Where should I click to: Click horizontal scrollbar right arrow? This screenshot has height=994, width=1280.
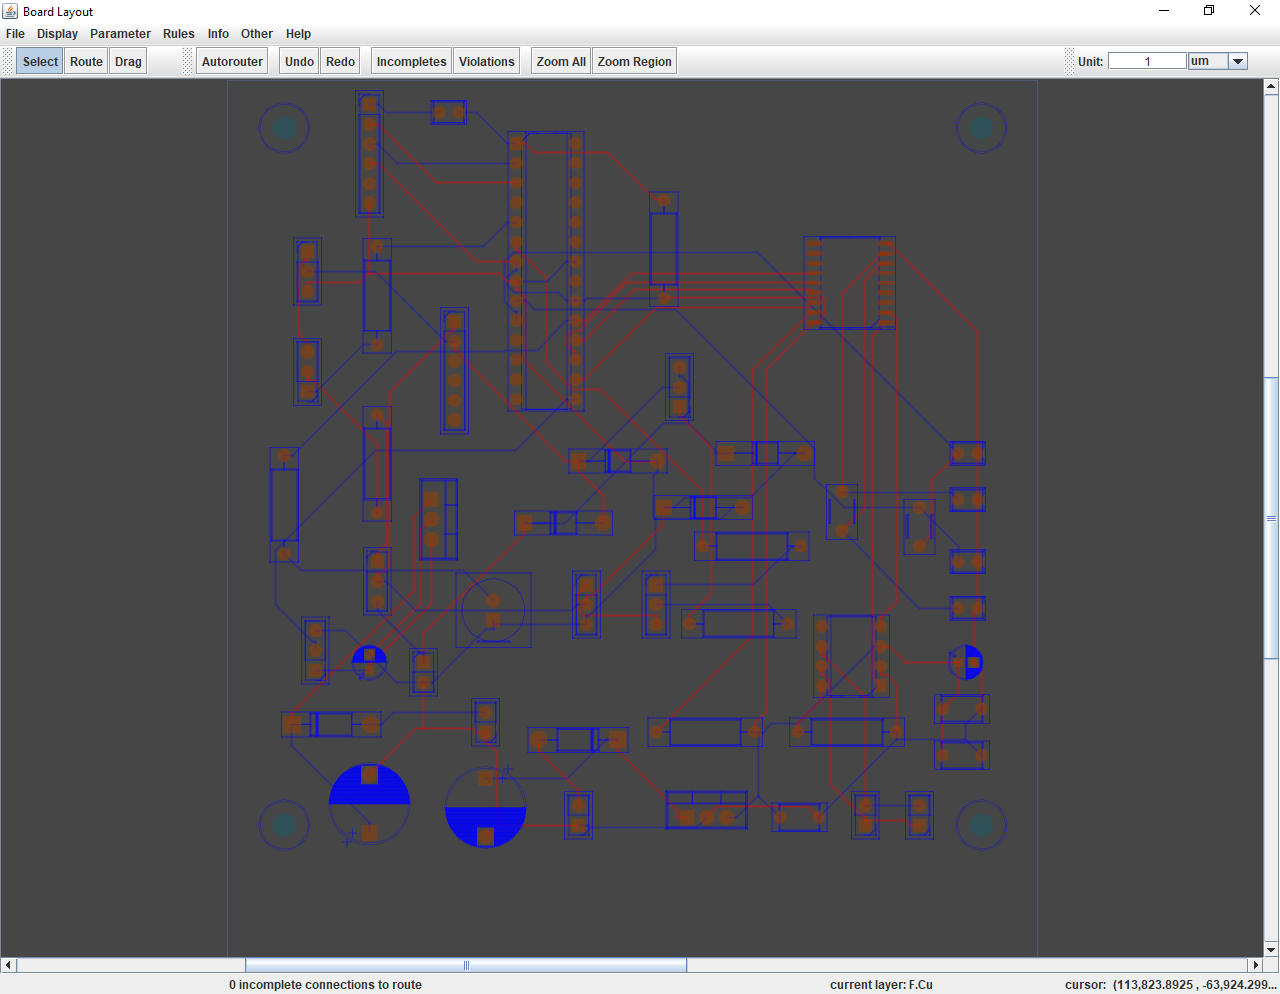pos(1256,965)
